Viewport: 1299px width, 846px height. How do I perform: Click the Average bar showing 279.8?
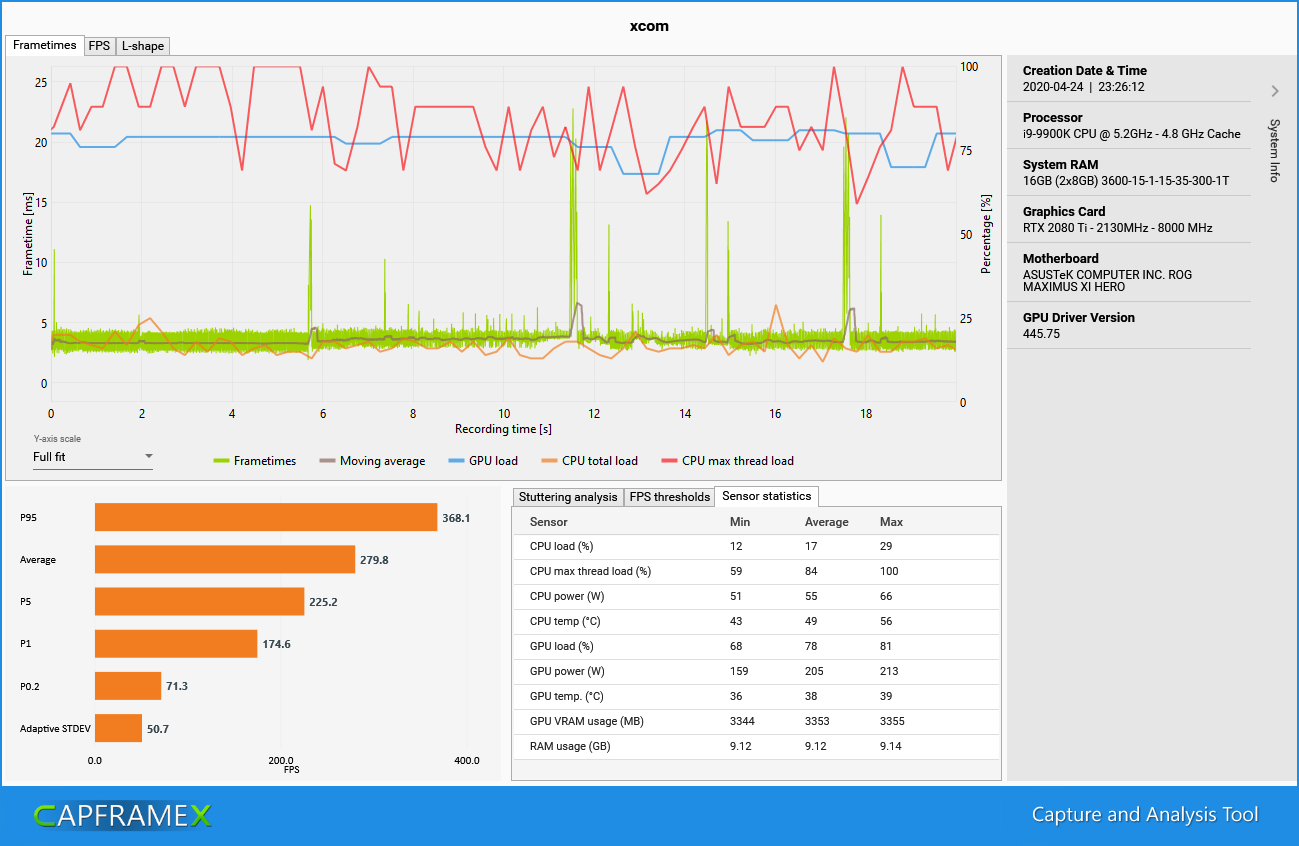pos(225,559)
